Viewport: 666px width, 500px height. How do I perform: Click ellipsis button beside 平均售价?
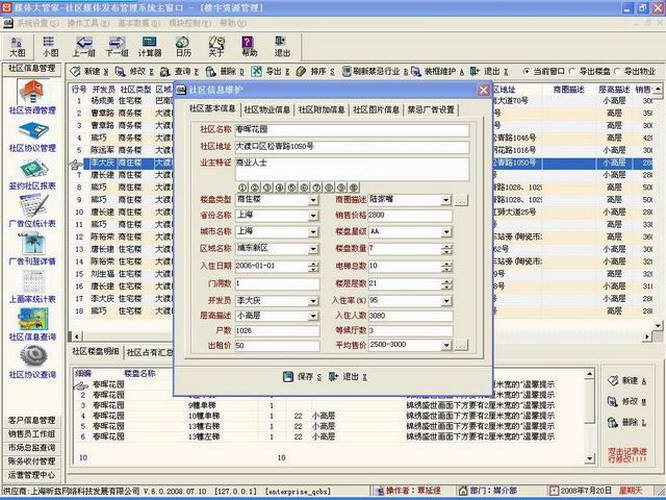point(461,345)
